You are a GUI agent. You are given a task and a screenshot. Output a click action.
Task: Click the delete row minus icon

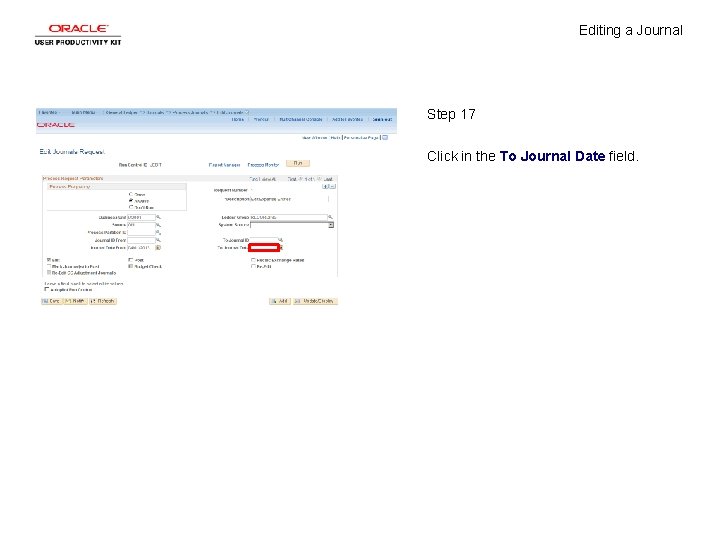(x=332, y=186)
